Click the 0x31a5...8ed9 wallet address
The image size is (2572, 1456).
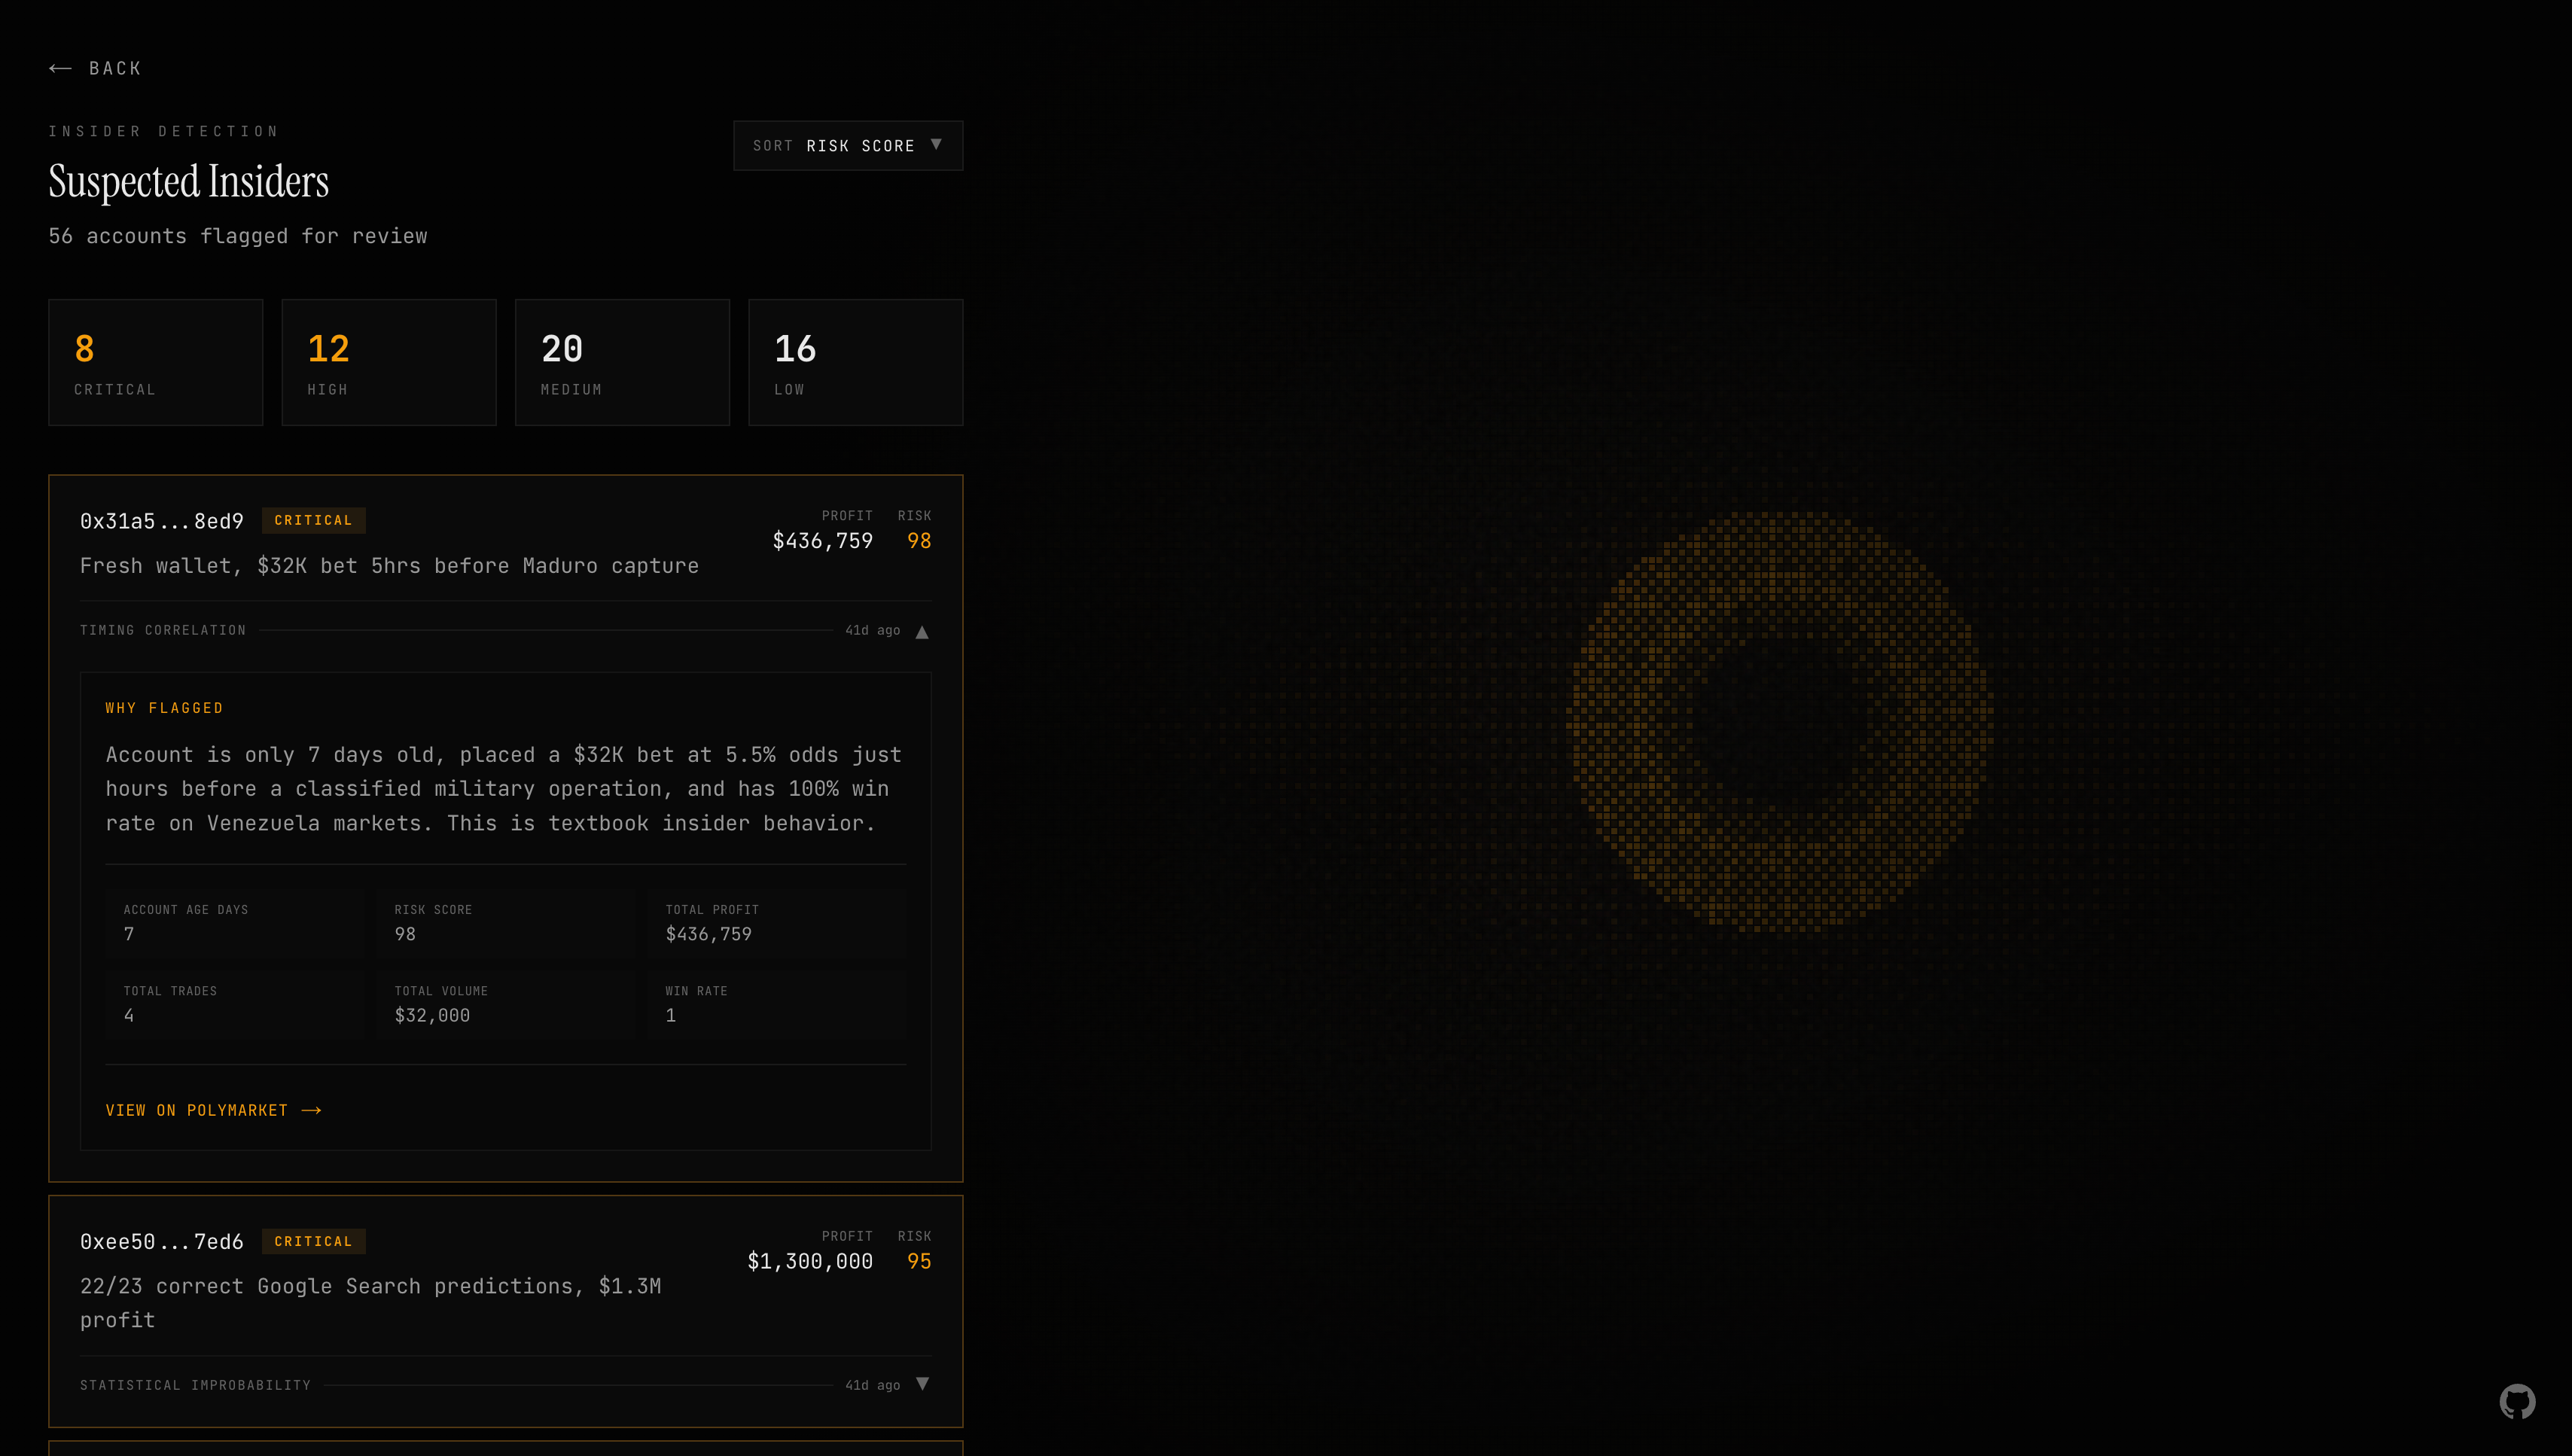coord(162,521)
